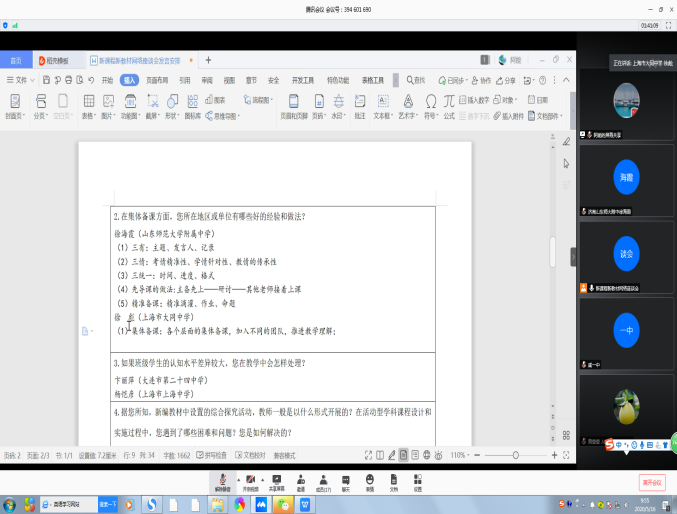Click the 海霞 participant avatar tile

coord(626,177)
